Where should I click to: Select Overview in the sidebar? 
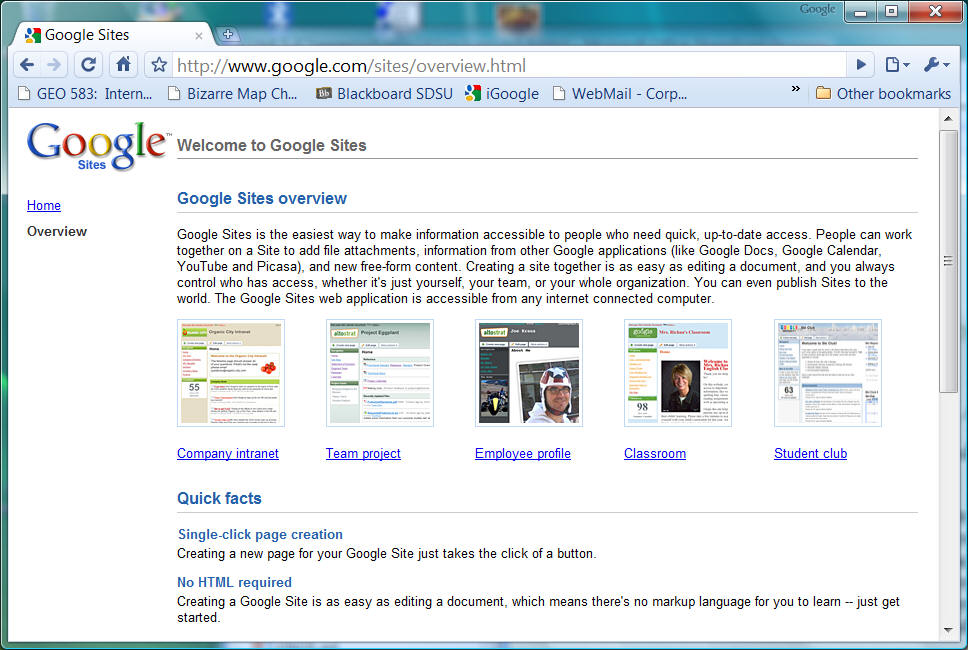57,231
